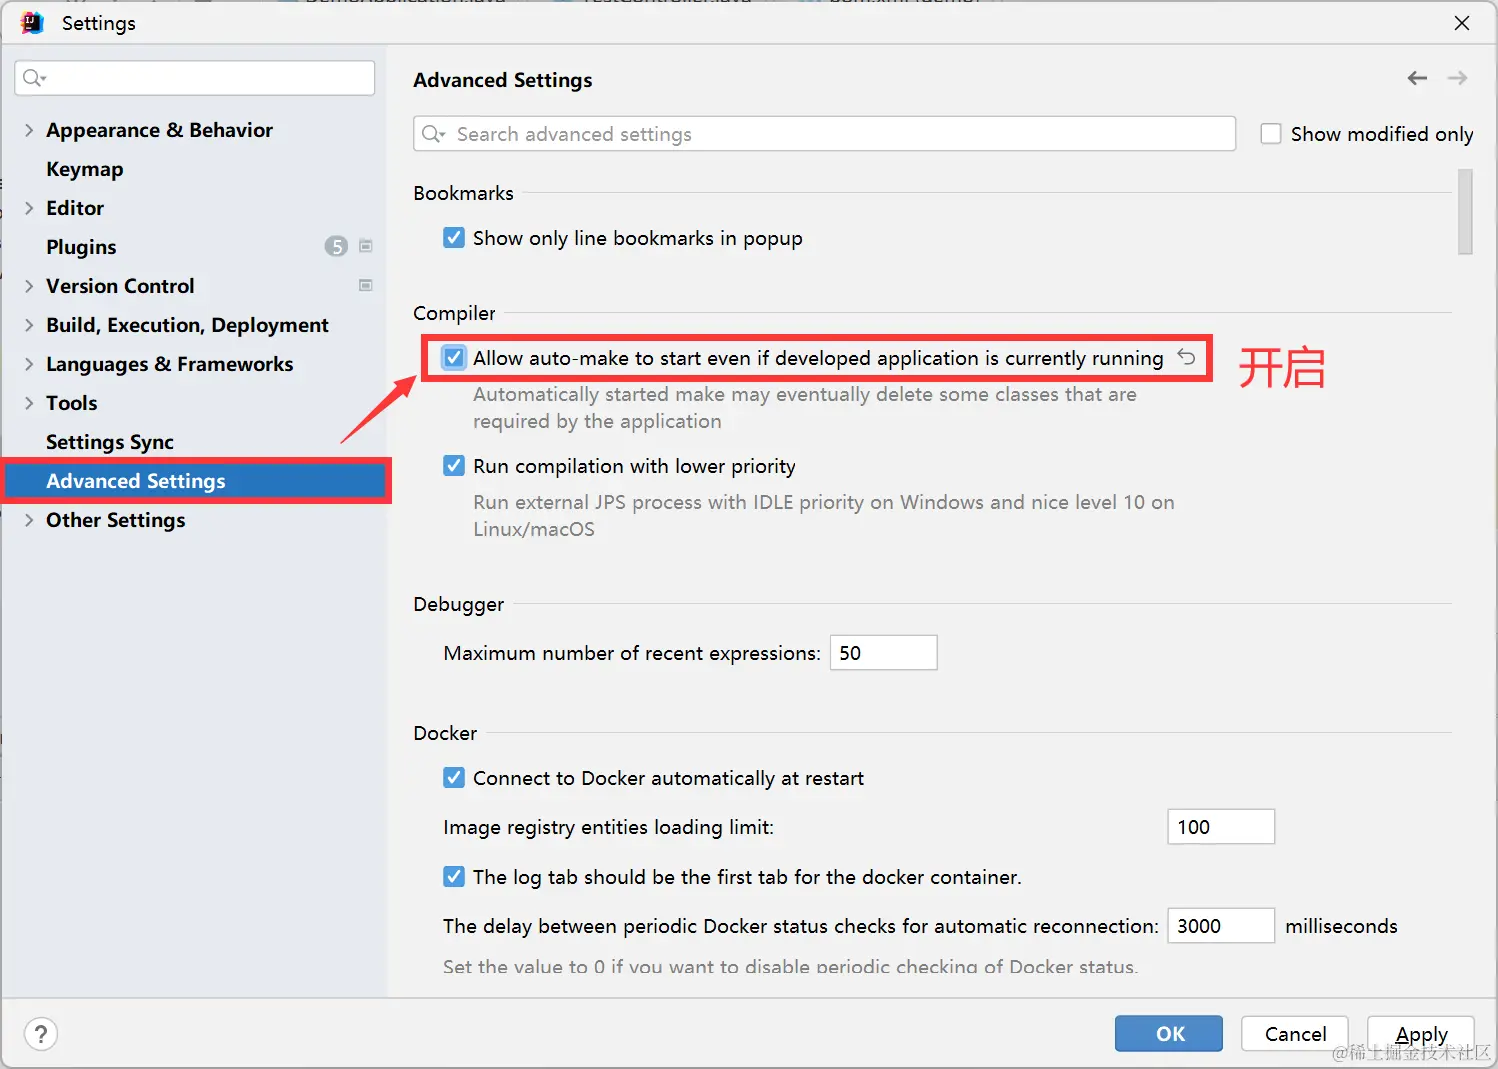Toggle Allow auto-make to start checkbox

(454, 358)
